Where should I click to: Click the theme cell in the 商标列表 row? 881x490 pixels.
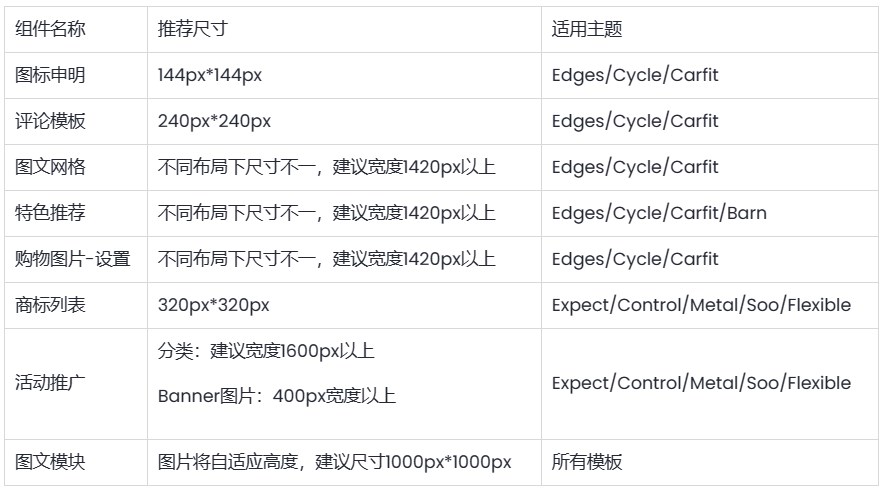pyautogui.click(x=701, y=305)
